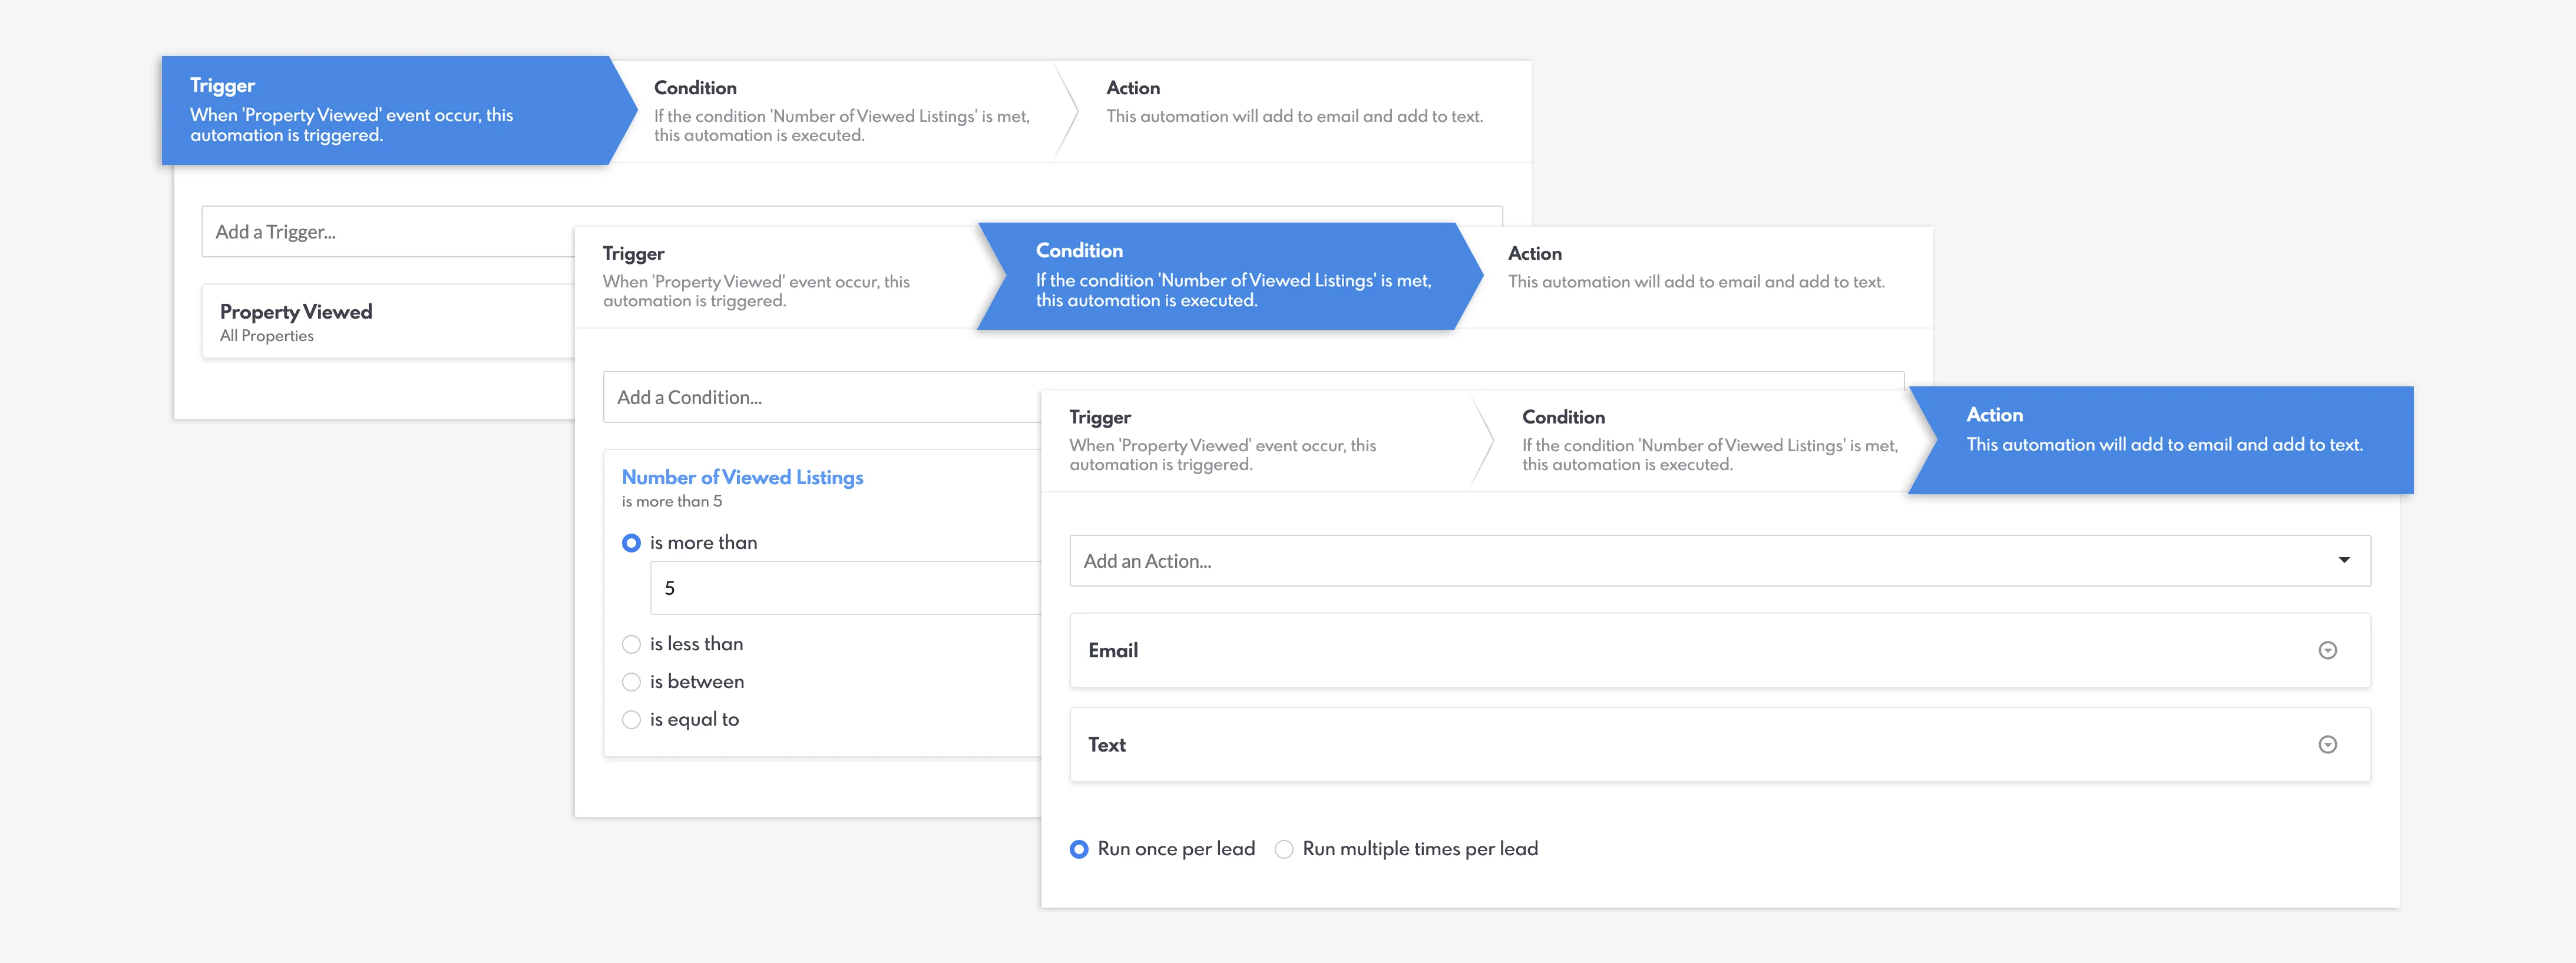2576x963 pixels.
Task: Expand the Text action circle chevron icon
Action: (2327, 744)
